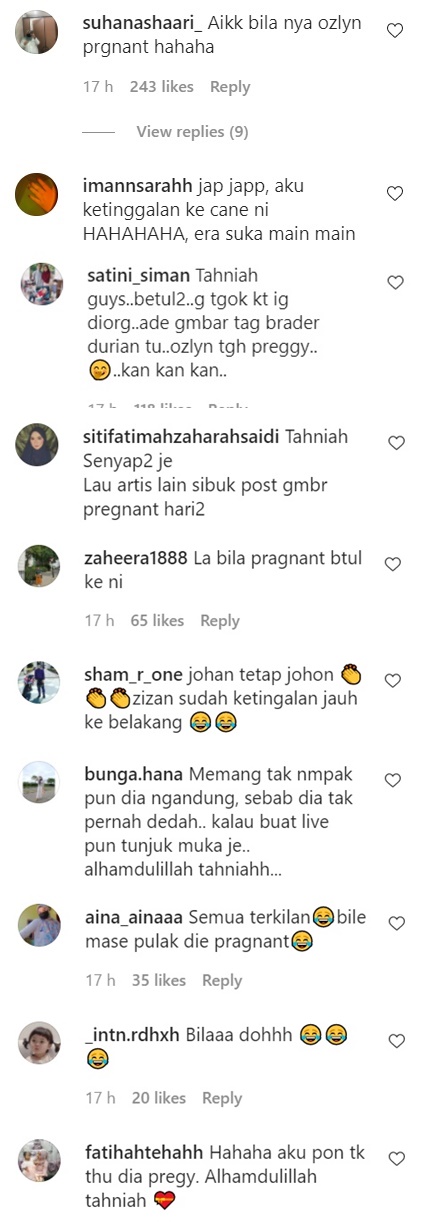This screenshot has height=1222, width=436.
Task: View 243 likes on first comment
Action: tap(161, 87)
